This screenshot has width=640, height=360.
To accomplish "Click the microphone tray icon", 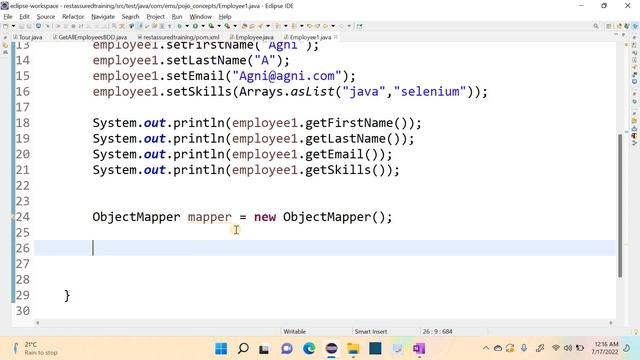I will [524, 348].
